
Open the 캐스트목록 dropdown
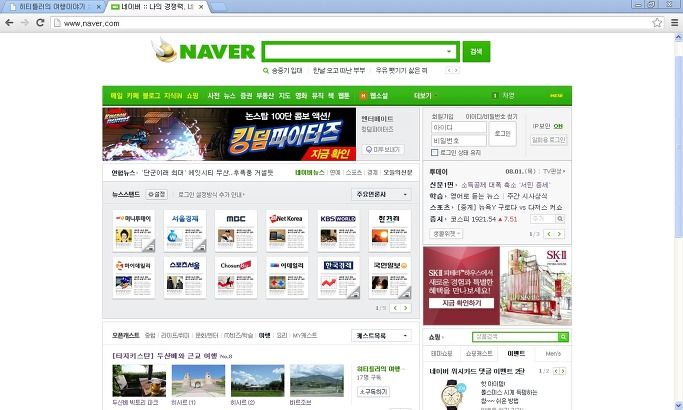click(382, 335)
